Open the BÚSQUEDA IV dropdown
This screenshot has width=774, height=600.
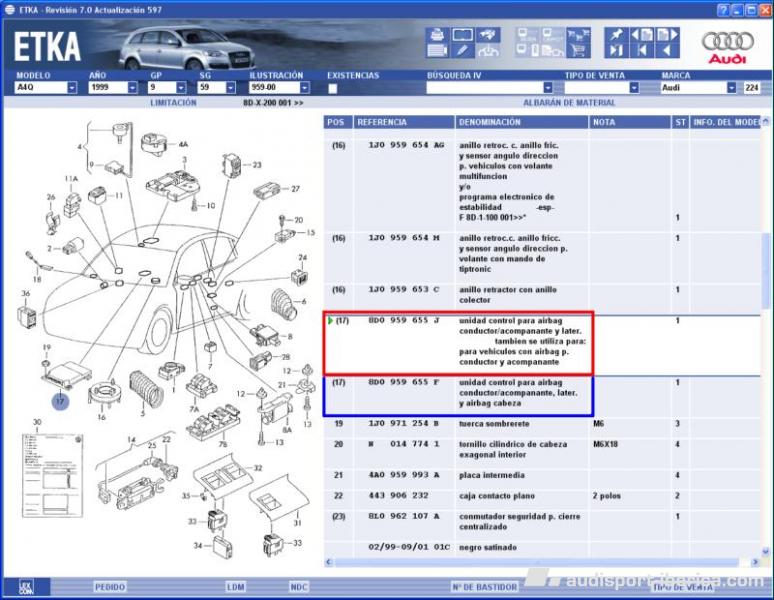(x=548, y=88)
